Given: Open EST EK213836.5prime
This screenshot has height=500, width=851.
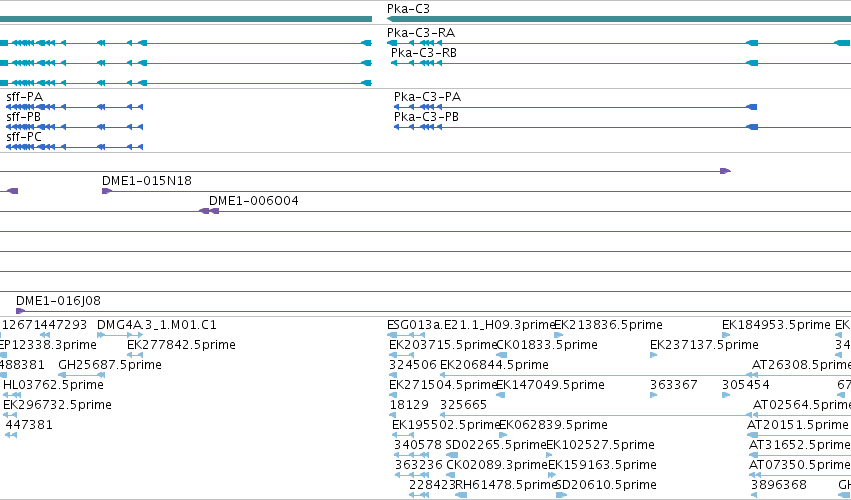Looking at the screenshot, I should (608, 325).
